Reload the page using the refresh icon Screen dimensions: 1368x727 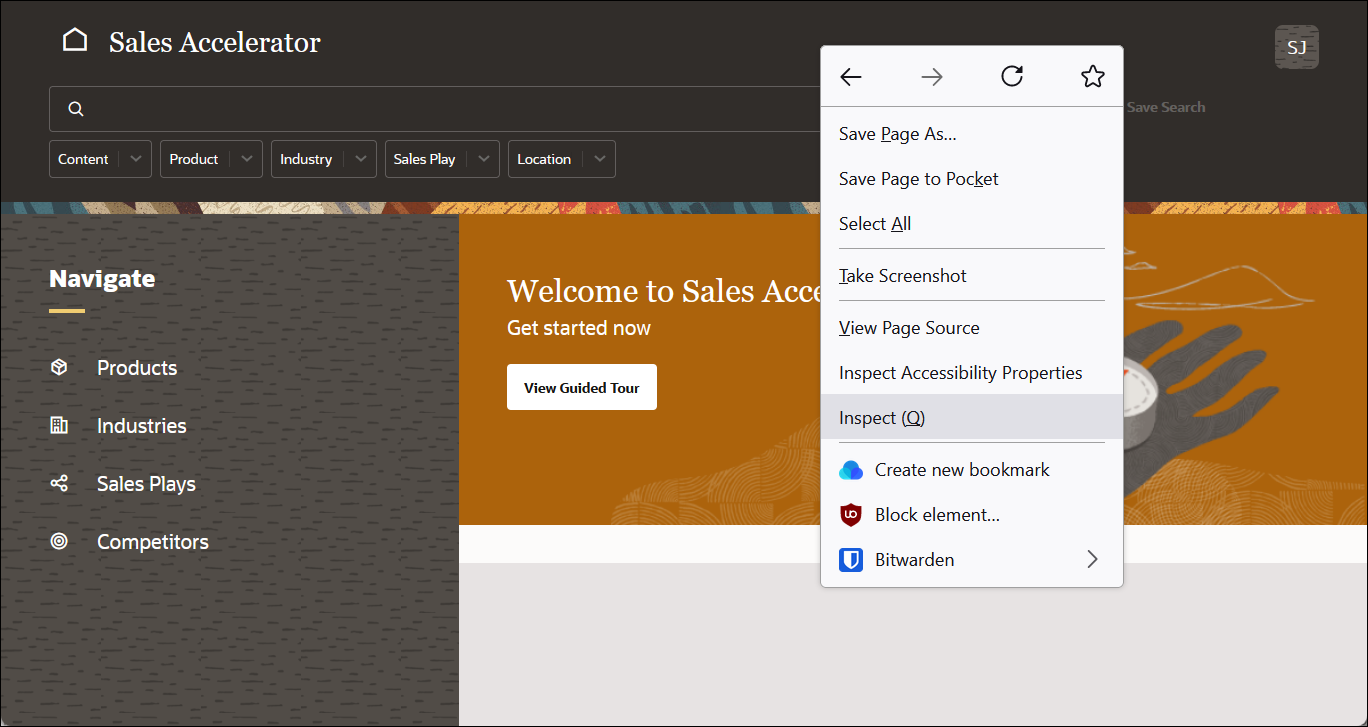tap(1011, 76)
